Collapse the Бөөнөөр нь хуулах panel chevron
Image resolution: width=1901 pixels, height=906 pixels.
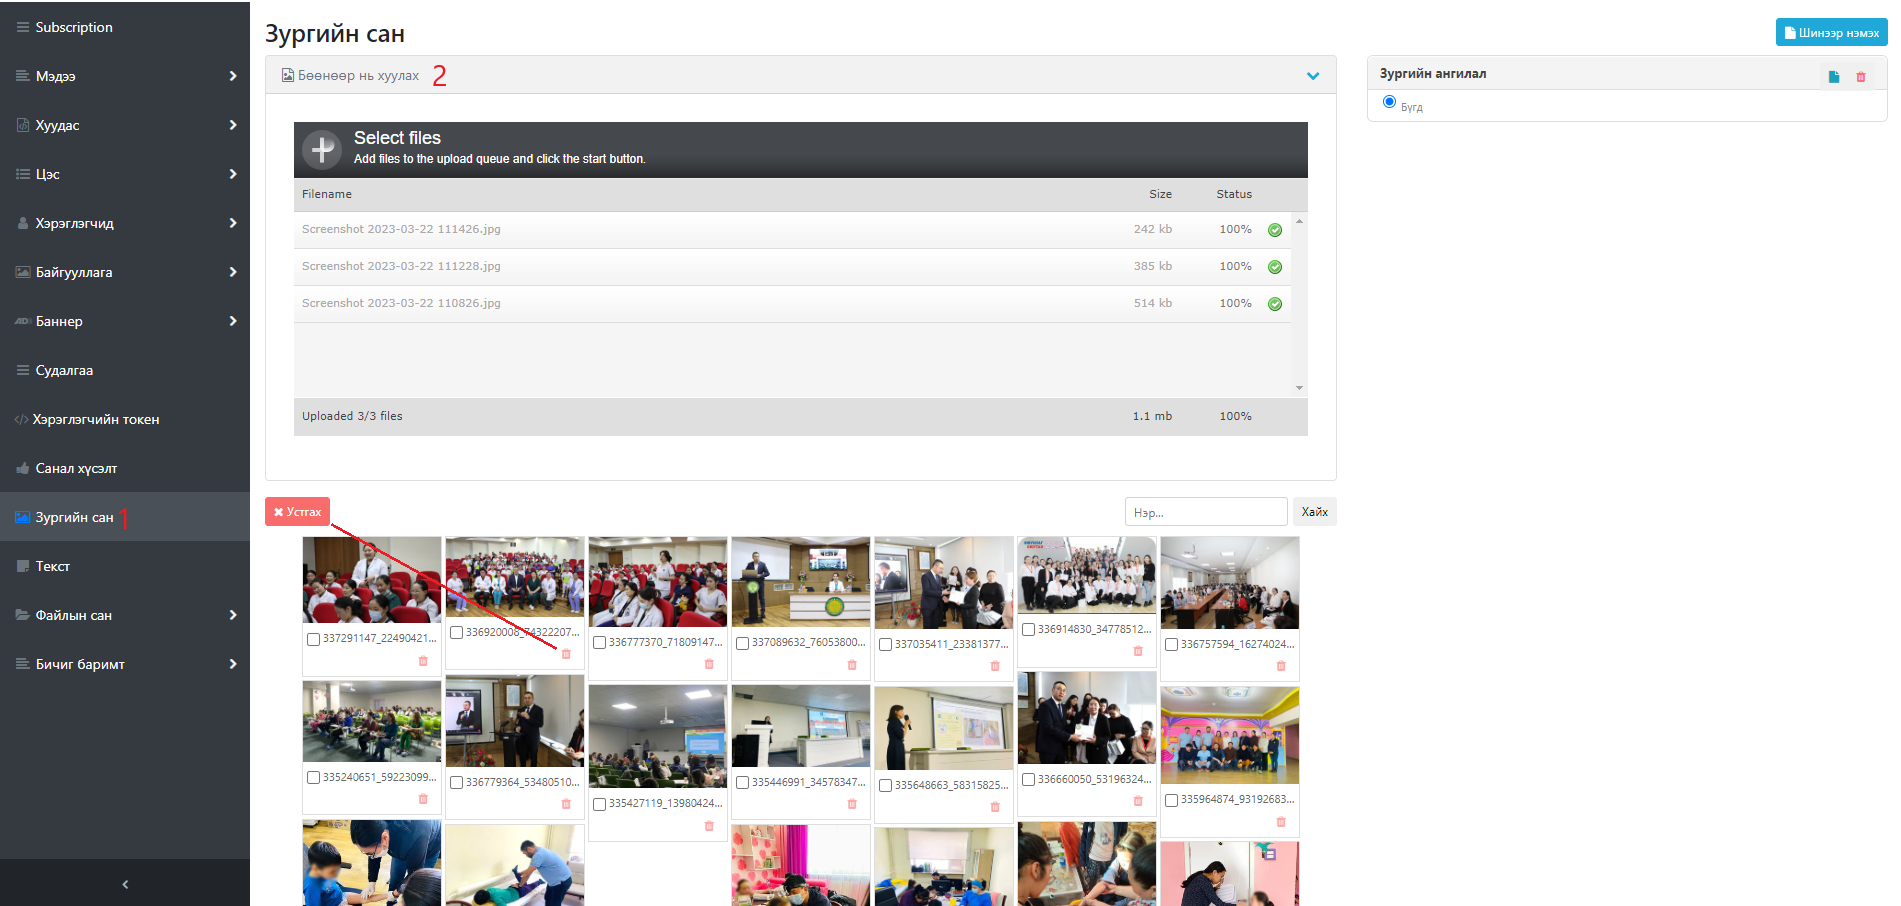coord(1313,76)
